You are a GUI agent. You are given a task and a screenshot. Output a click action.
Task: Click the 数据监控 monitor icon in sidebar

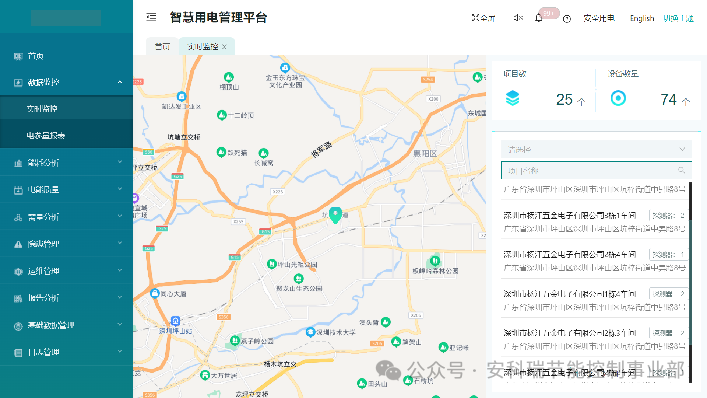[18, 82]
